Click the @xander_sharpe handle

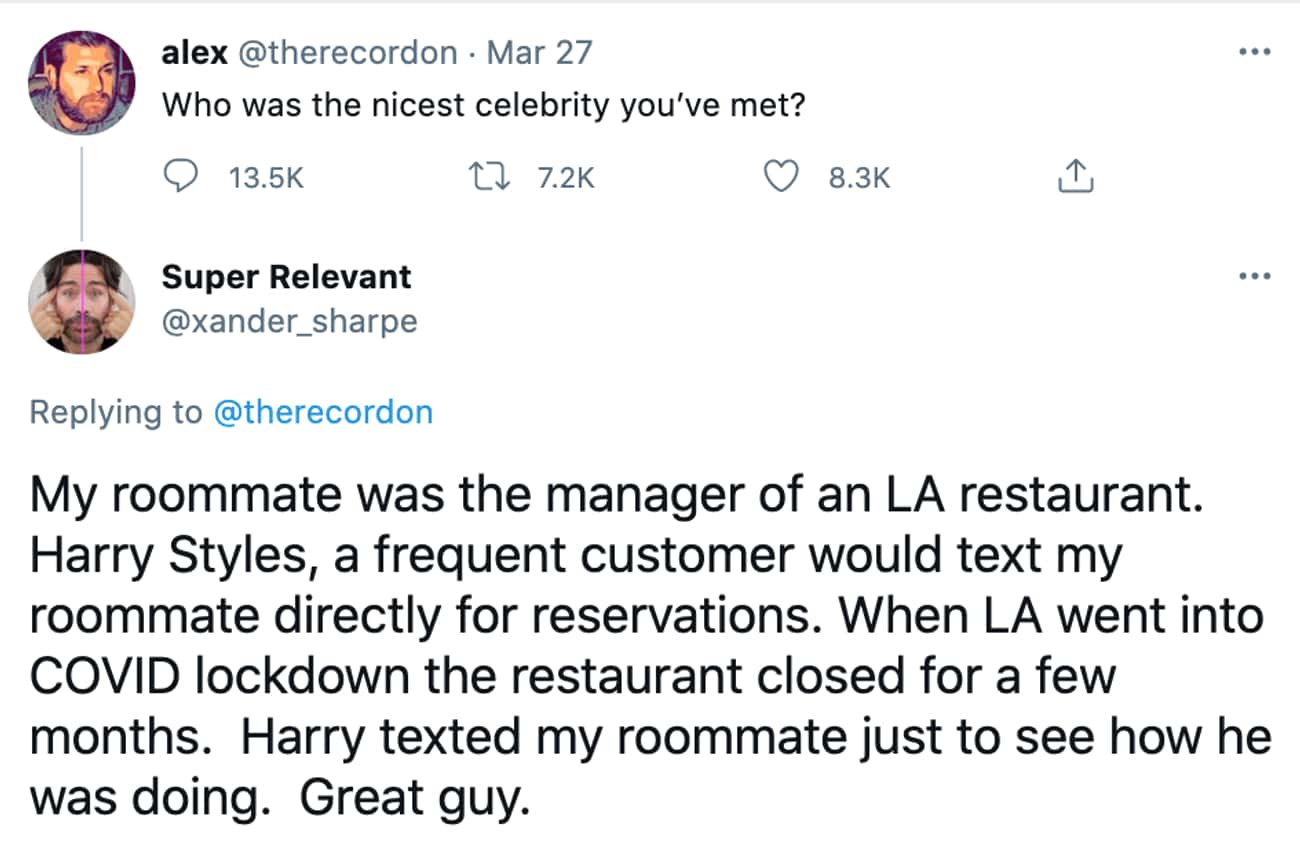coord(289,320)
